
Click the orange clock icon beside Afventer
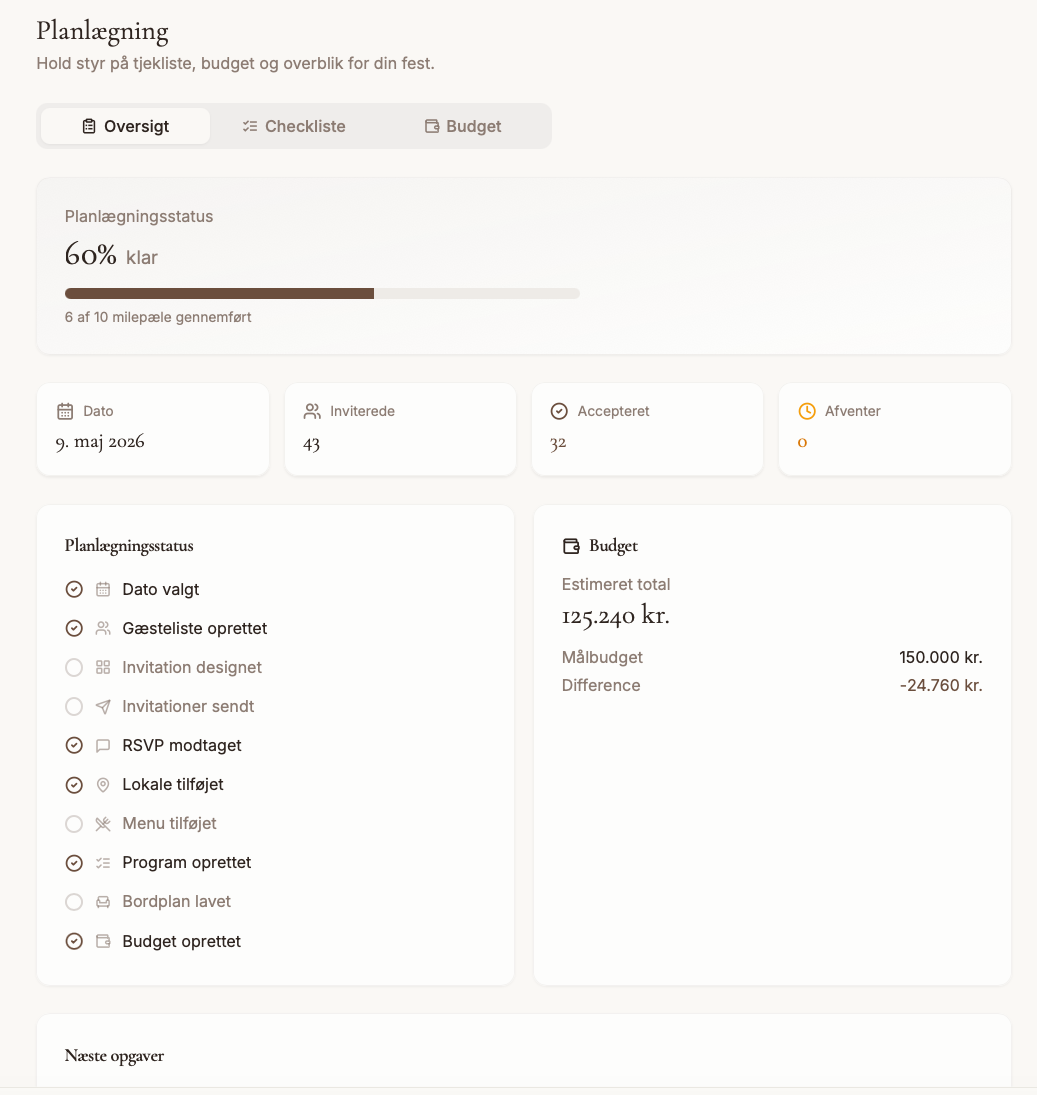pyautogui.click(x=807, y=411)
